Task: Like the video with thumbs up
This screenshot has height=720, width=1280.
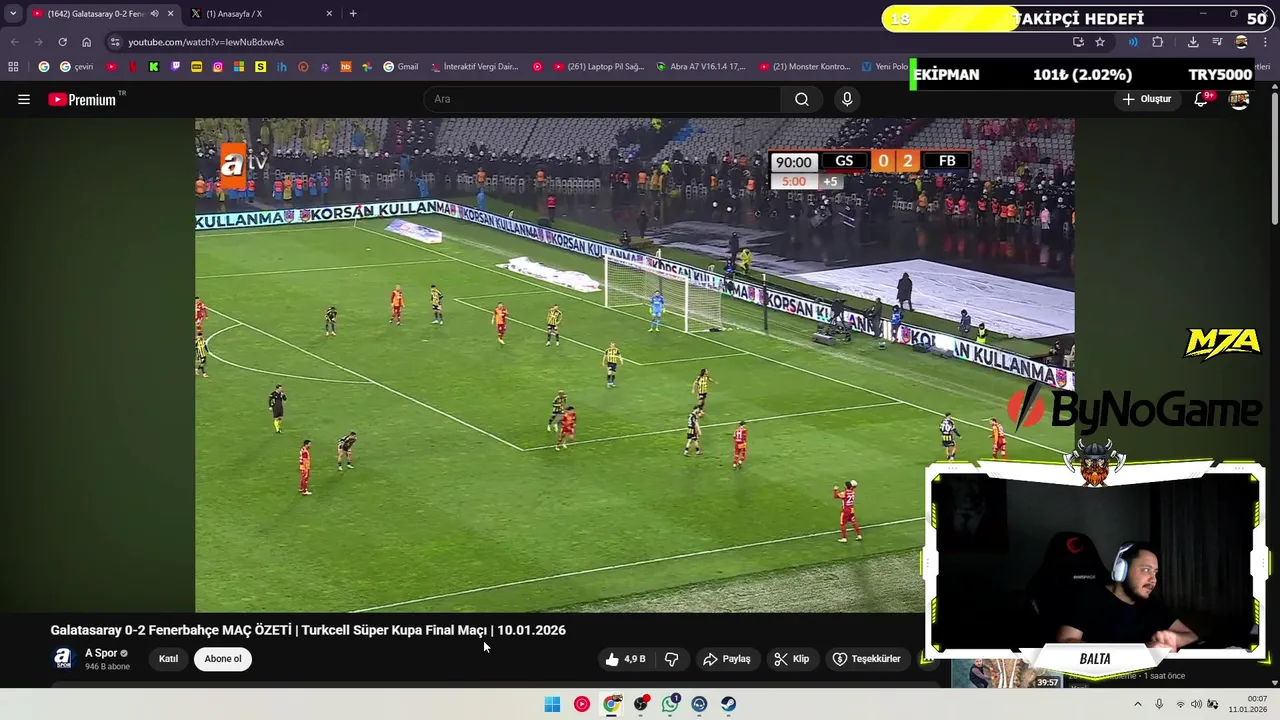Action: [625, 659]
